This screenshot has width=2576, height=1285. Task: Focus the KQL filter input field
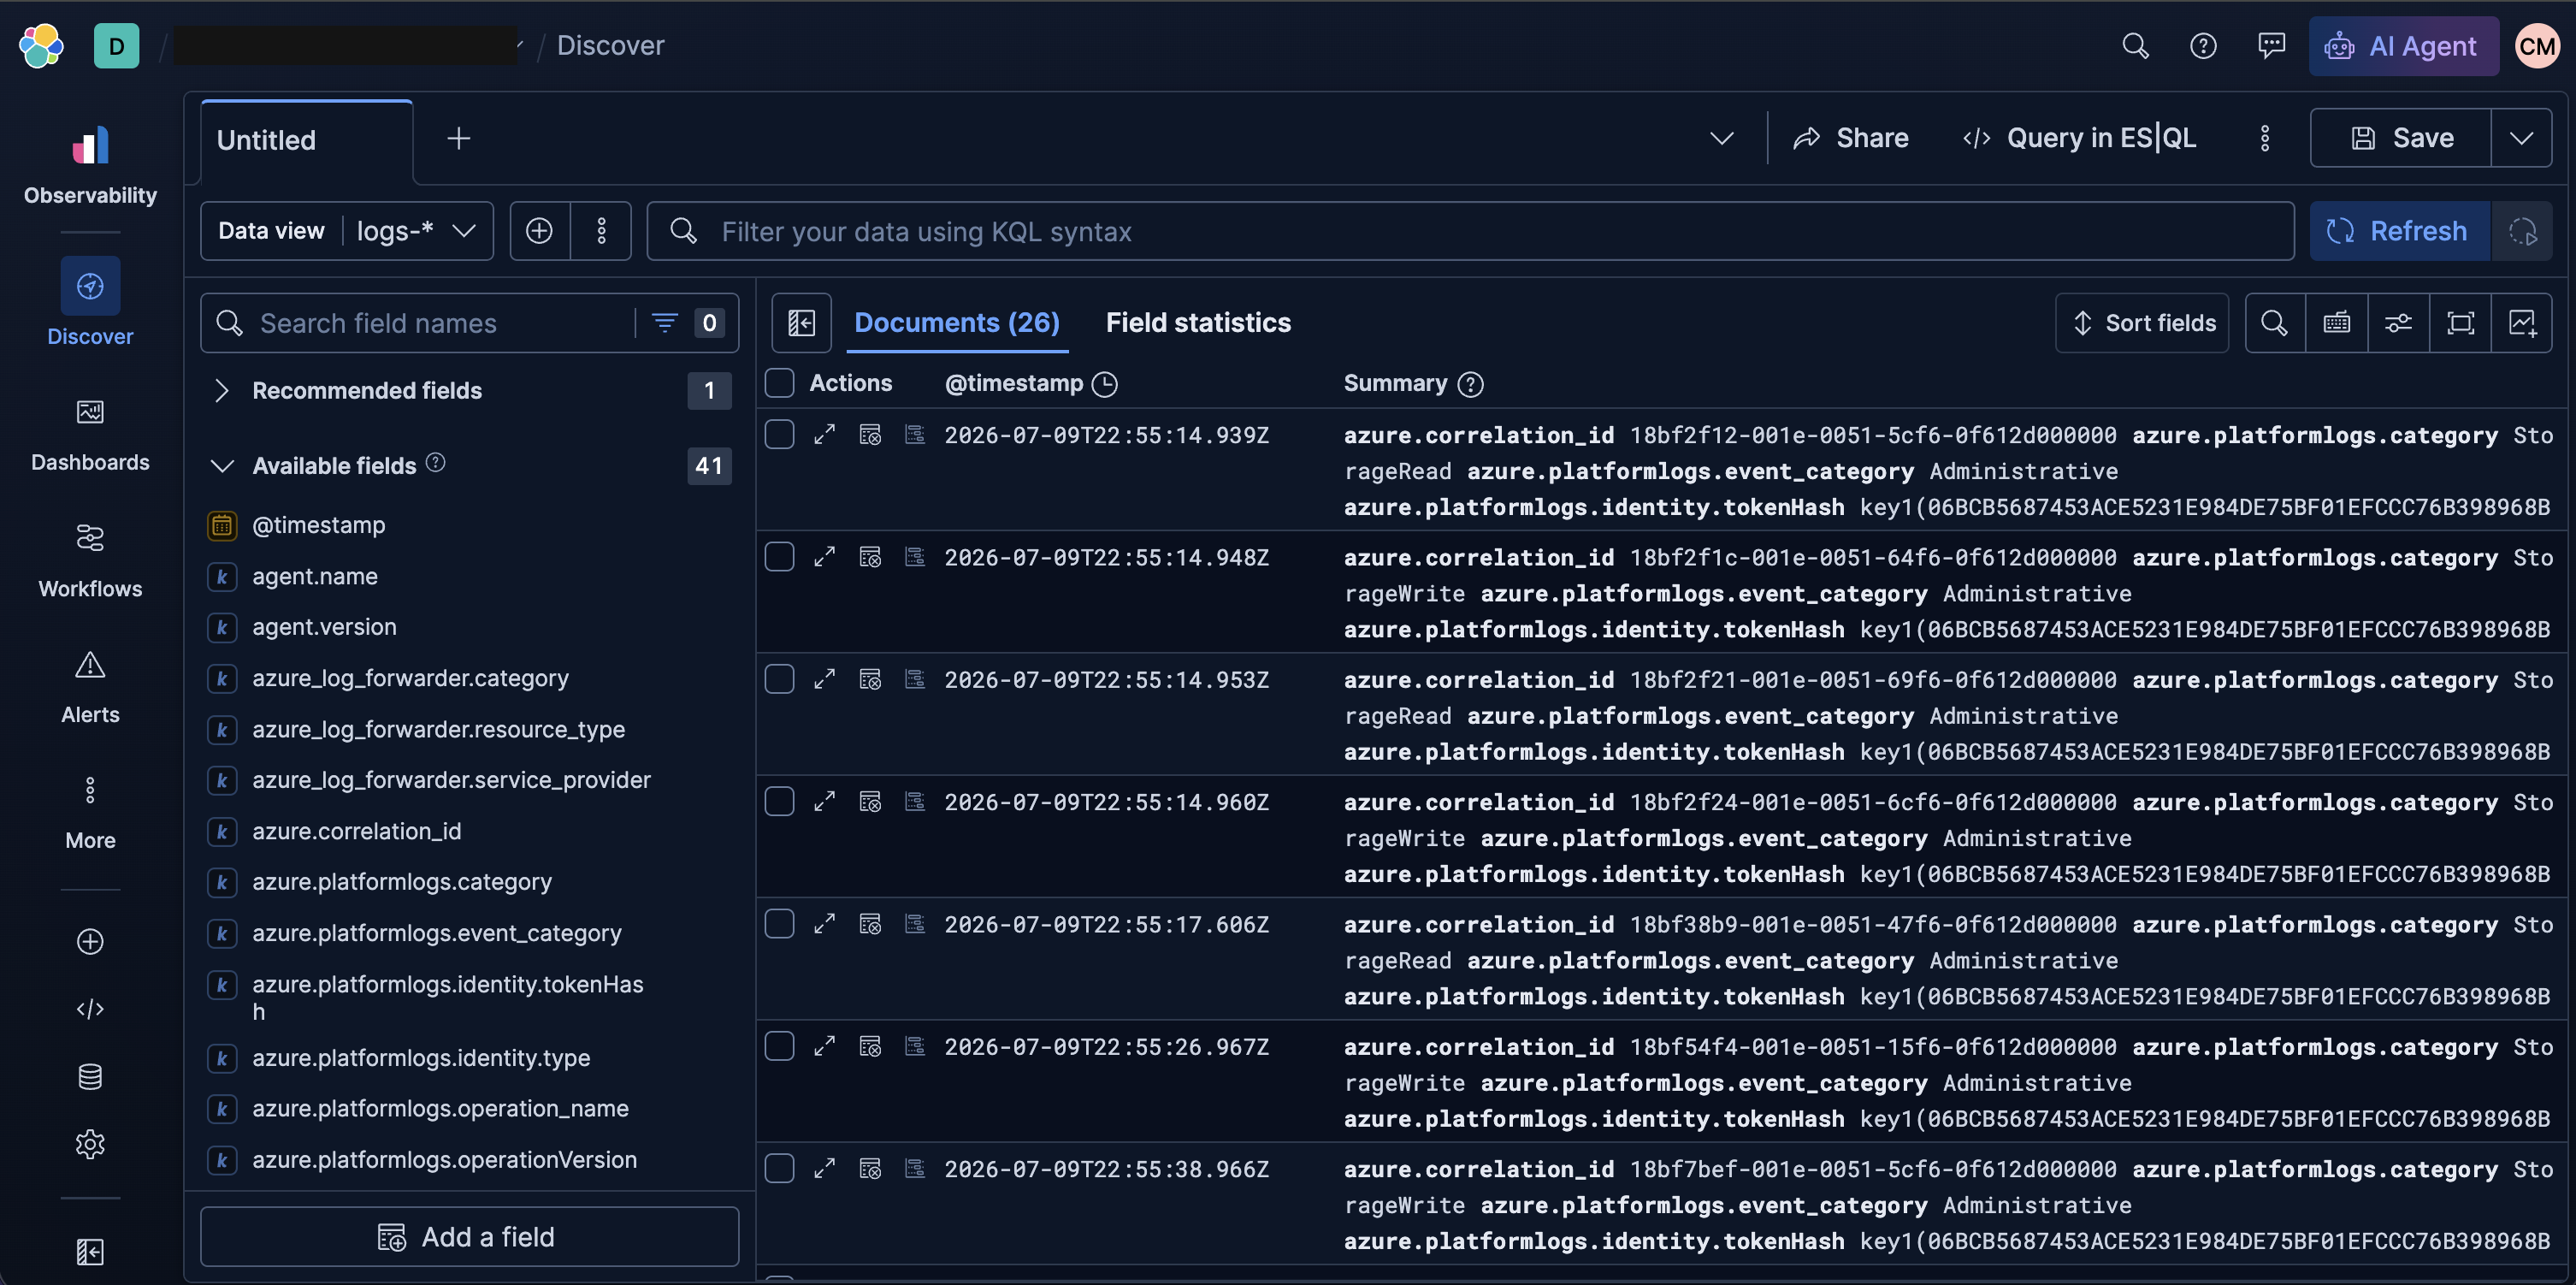[x=1470, y=232]
